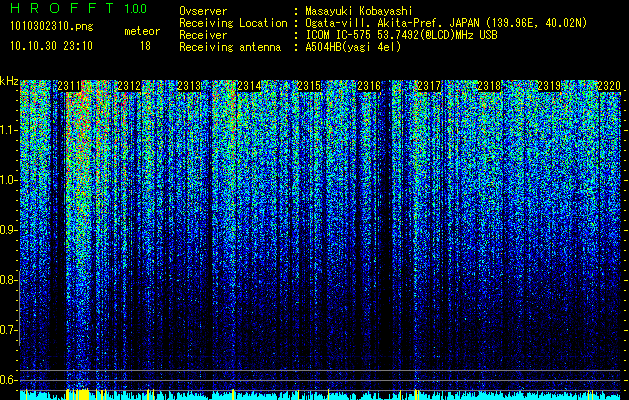Click the 2314 time marker
Viewport: 629px width, 400px height.
tap(249, 86)
